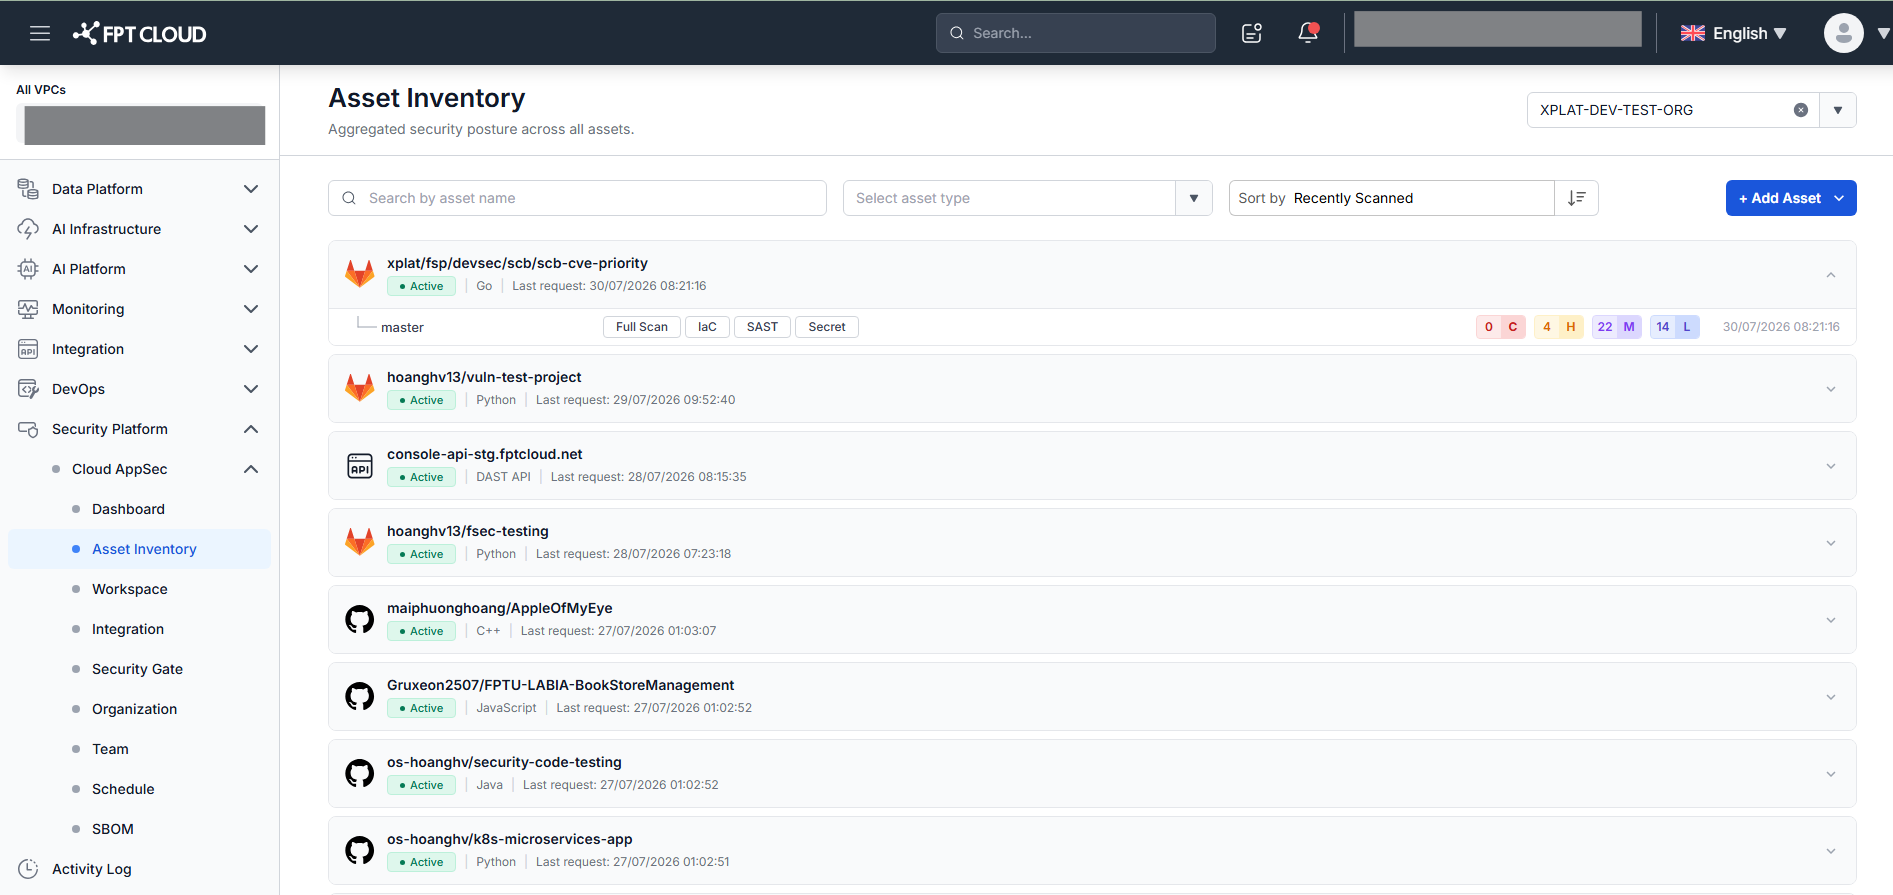The image size is (1893, 895).
Task: Open the Organization menu item
Action: click(134, 709)
